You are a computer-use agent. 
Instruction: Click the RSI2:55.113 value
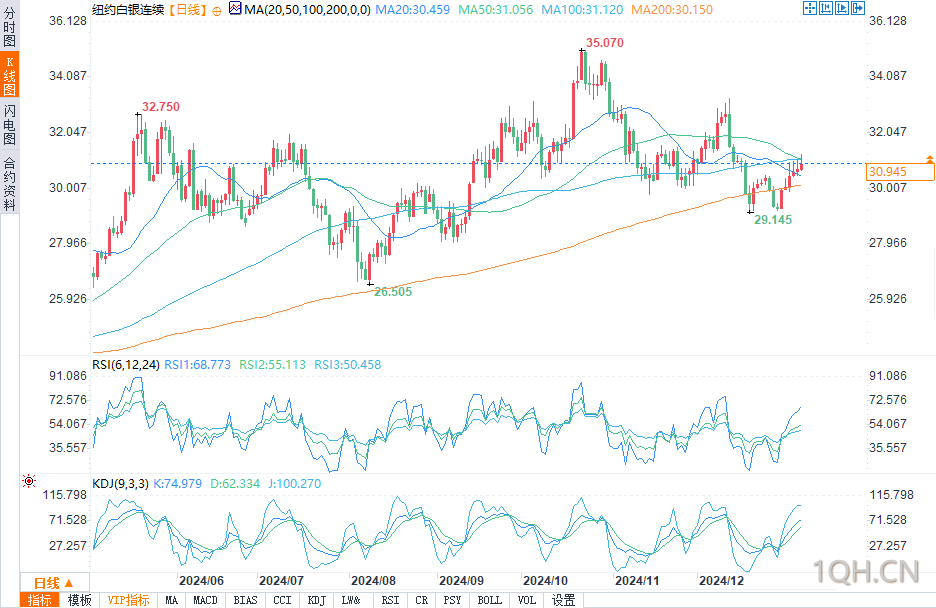click(x=272, y=365)
